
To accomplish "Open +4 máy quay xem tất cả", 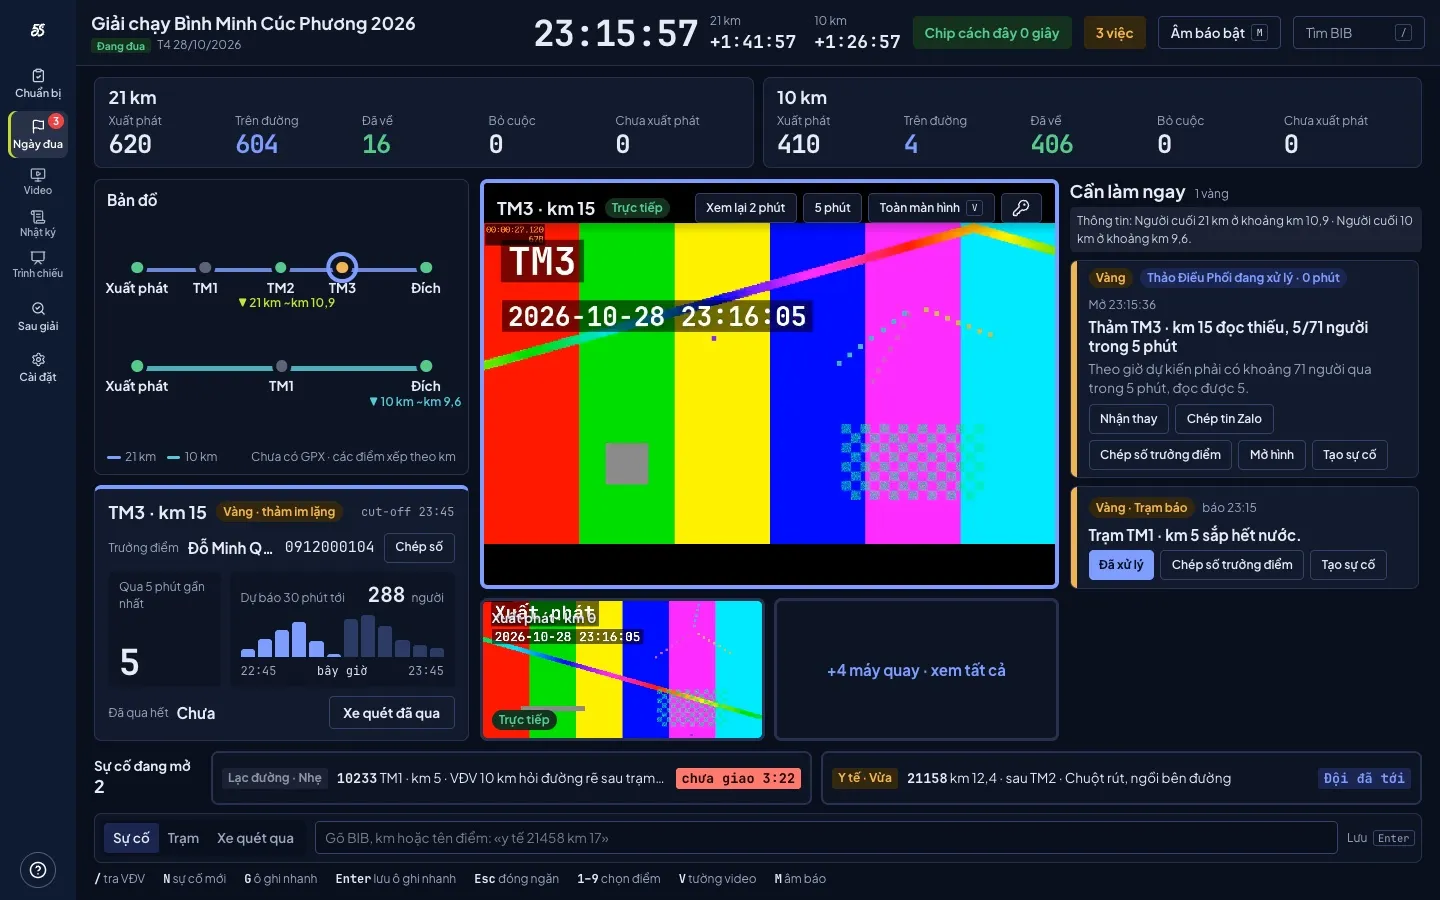I will coord(916,670).
